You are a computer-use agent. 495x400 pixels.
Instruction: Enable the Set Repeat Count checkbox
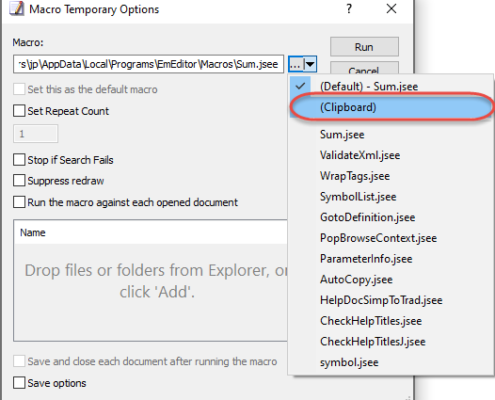(19, 111)
